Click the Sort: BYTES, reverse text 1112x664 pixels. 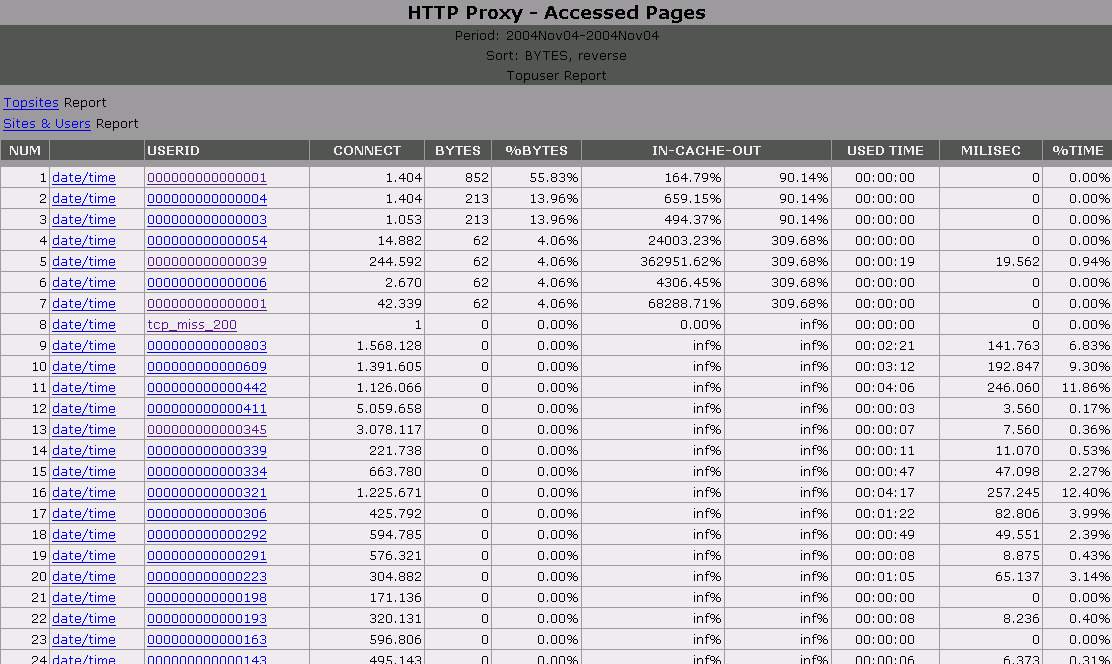tap(556, 55)
